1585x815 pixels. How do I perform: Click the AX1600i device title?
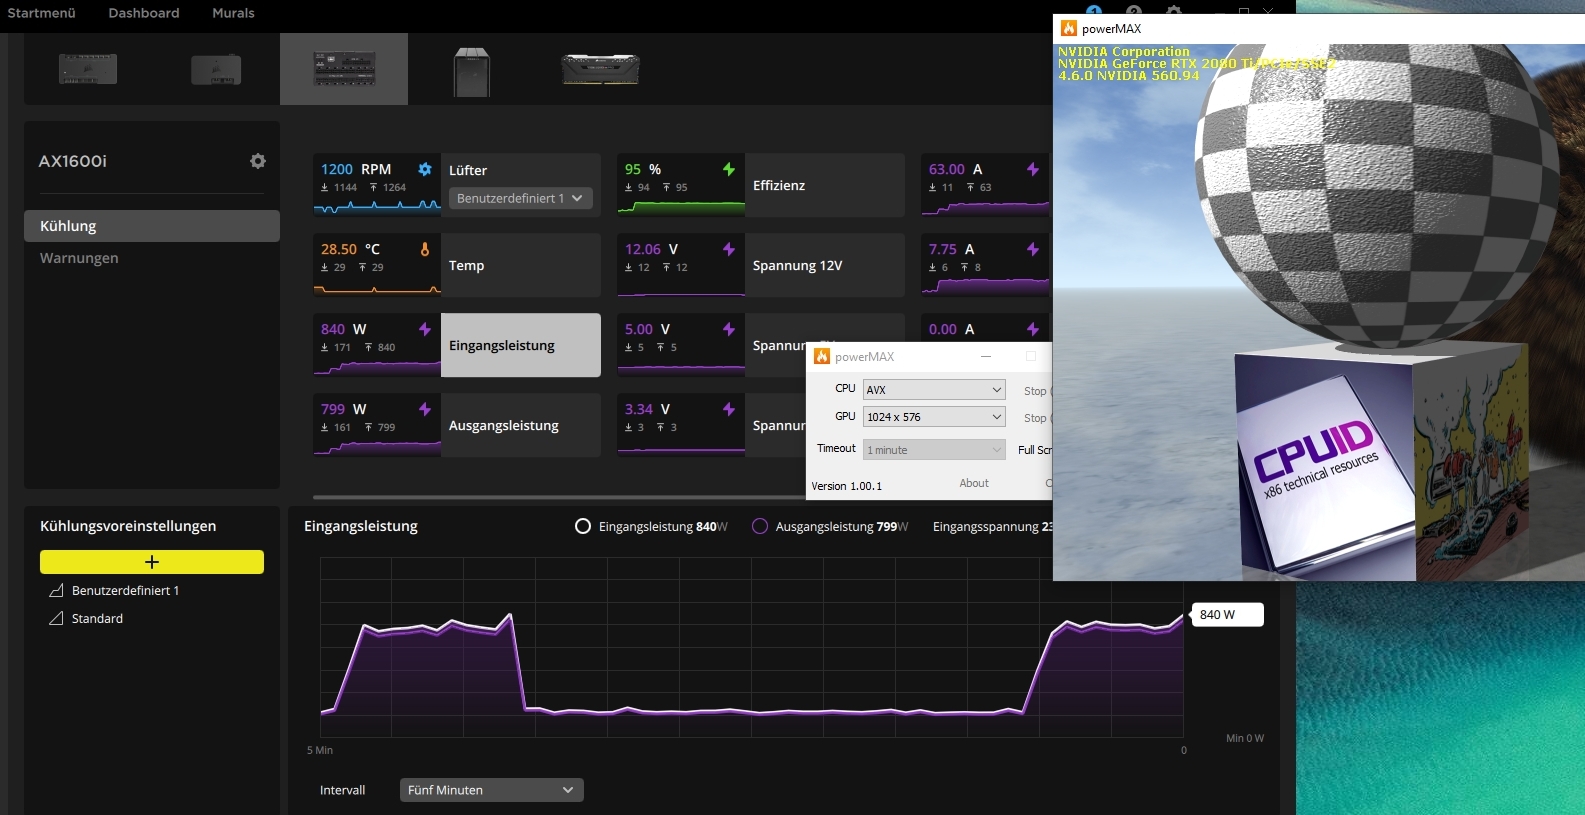(x=72, y=161)
